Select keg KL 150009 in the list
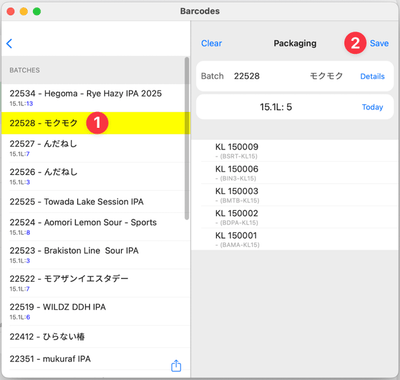Screen dimensions: 400x380 pyautogui.click(x=295, y=151)
